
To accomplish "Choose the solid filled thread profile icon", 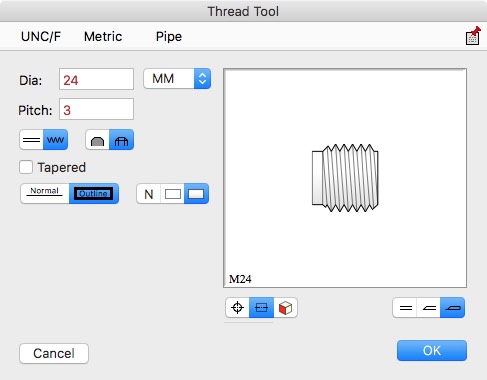I will point(97,140).
